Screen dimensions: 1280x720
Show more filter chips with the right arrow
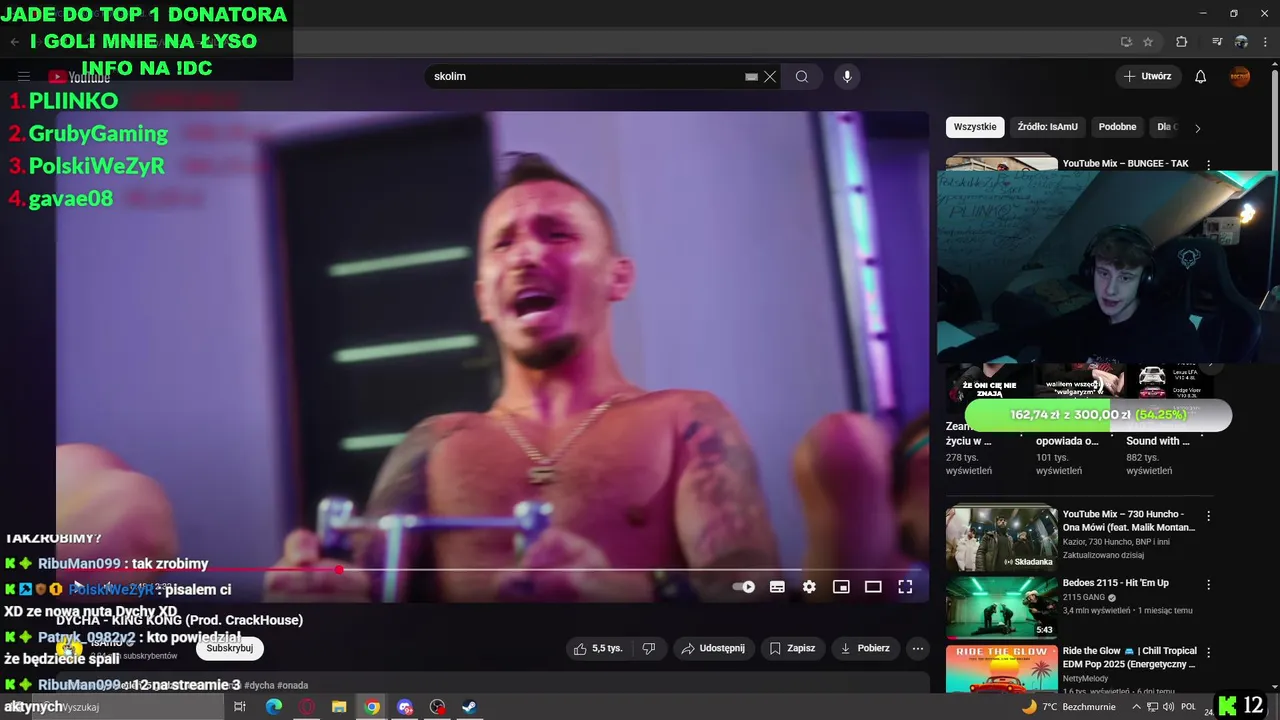pos(1197,128)
